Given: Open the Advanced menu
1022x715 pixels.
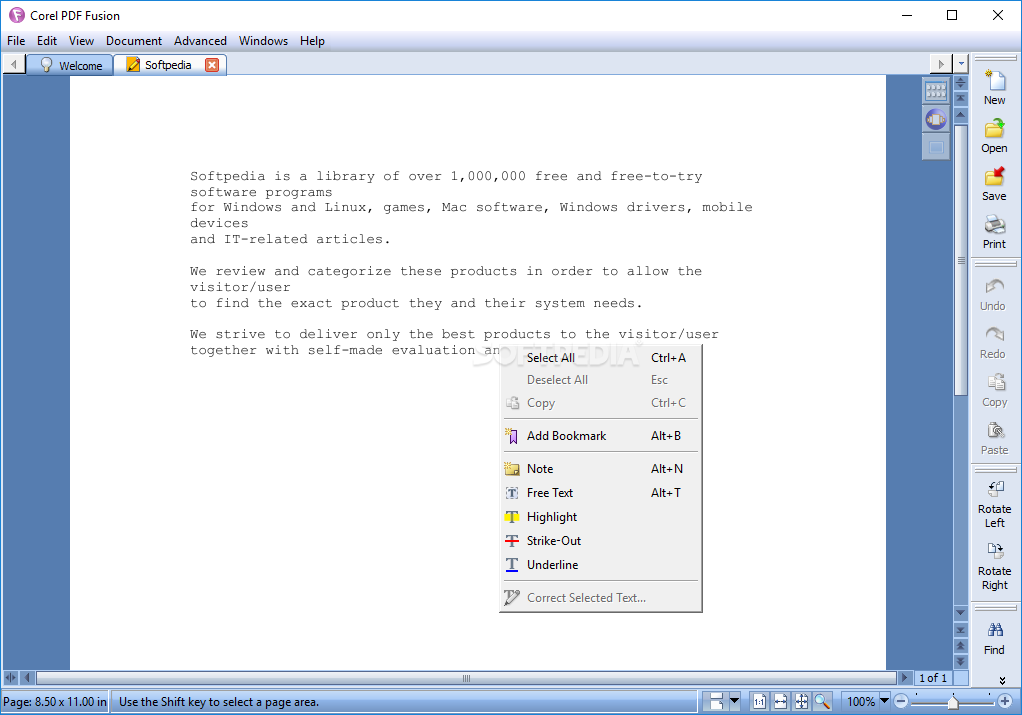Looking at the screenshot, I should [x=200, y=40].
